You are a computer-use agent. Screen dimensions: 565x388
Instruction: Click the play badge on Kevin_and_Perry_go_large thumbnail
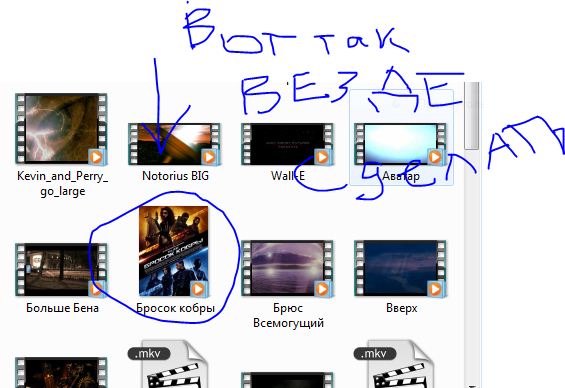pos(97,157)
